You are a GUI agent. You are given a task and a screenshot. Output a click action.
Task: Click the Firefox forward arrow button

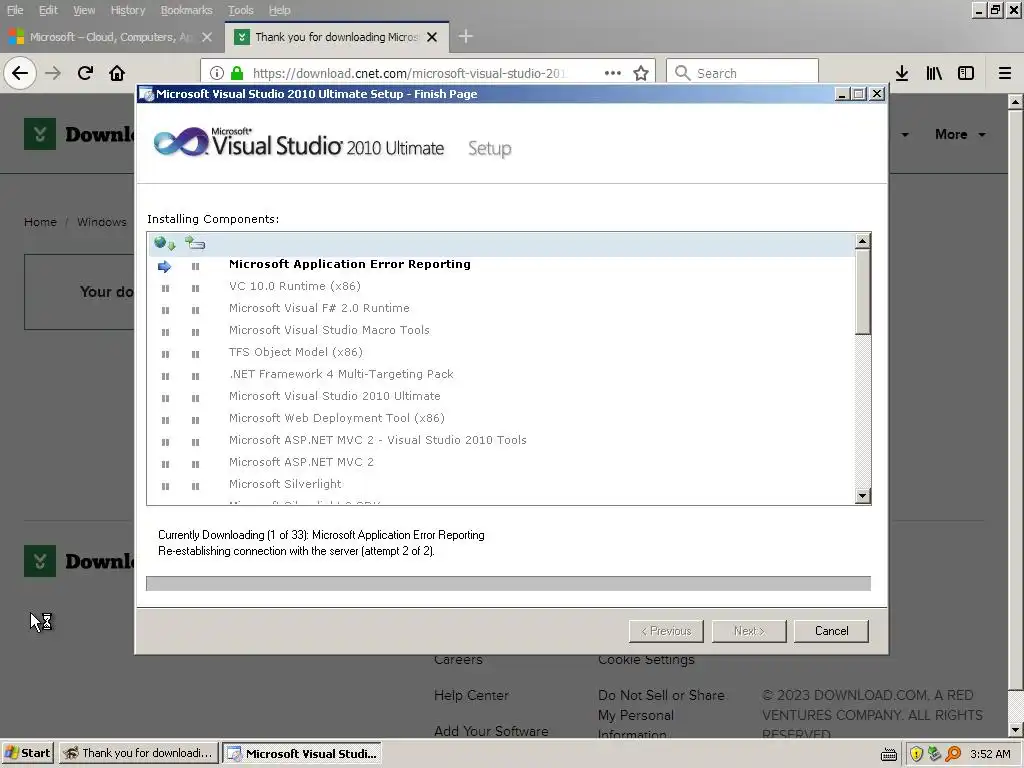coord(53,73)
